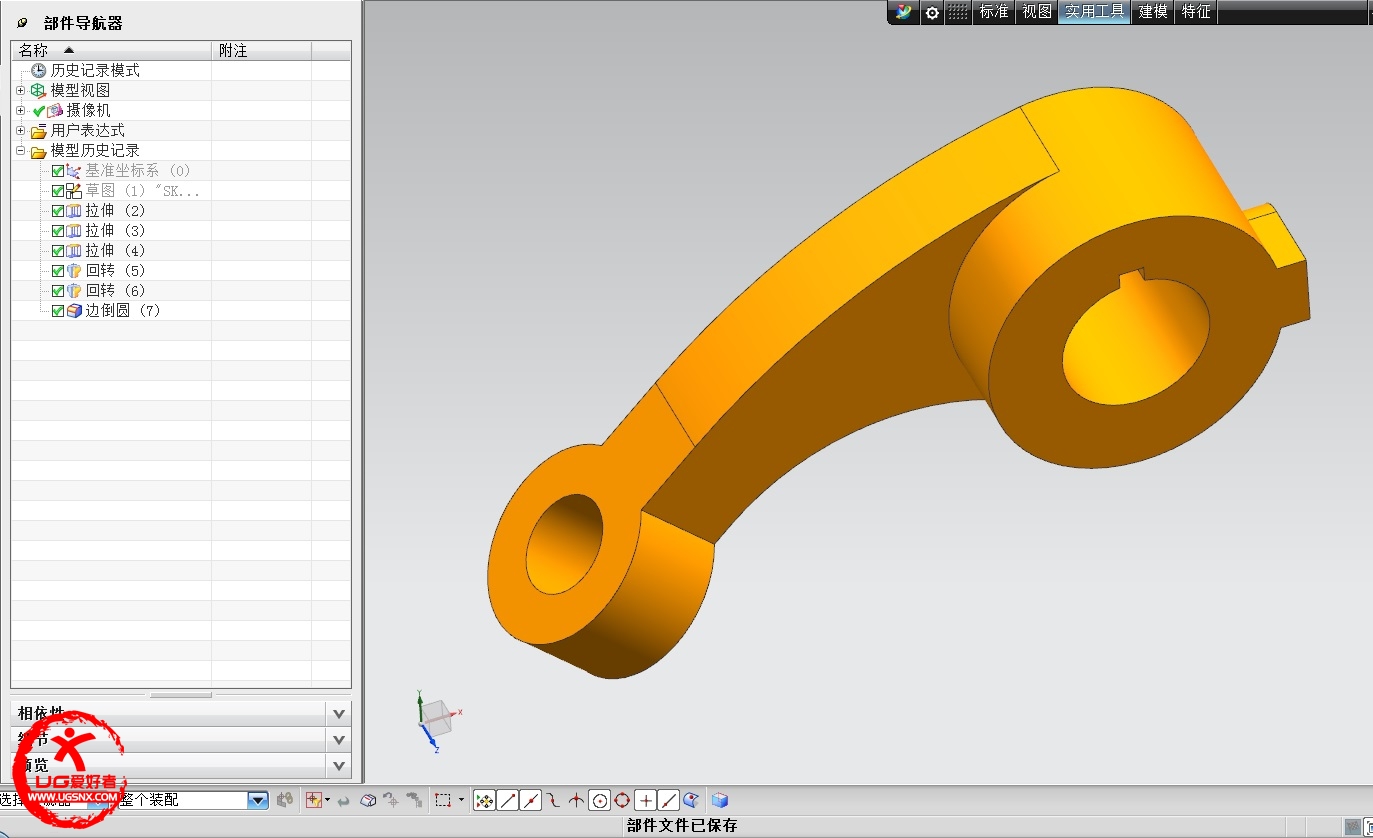Toggle the end point snap icon

point(508,800)
